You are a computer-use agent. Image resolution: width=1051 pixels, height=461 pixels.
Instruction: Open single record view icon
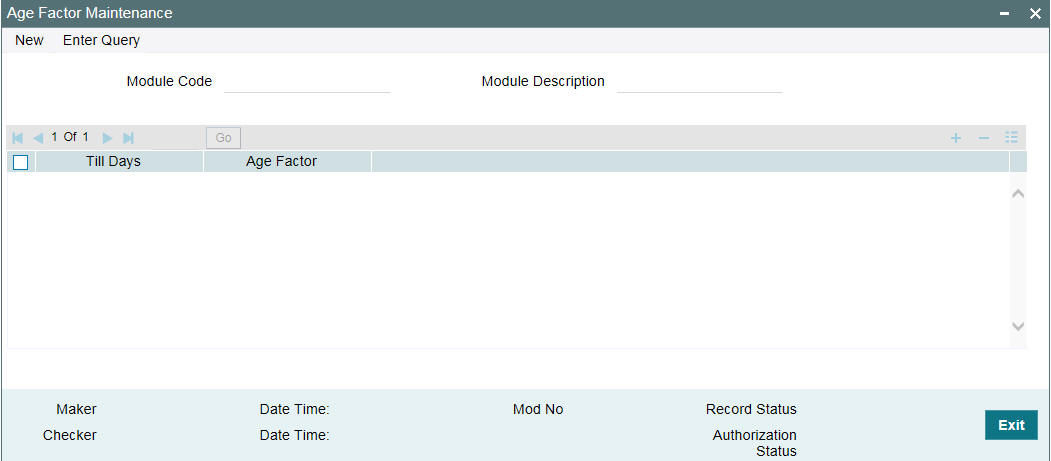pos(1011,138)
